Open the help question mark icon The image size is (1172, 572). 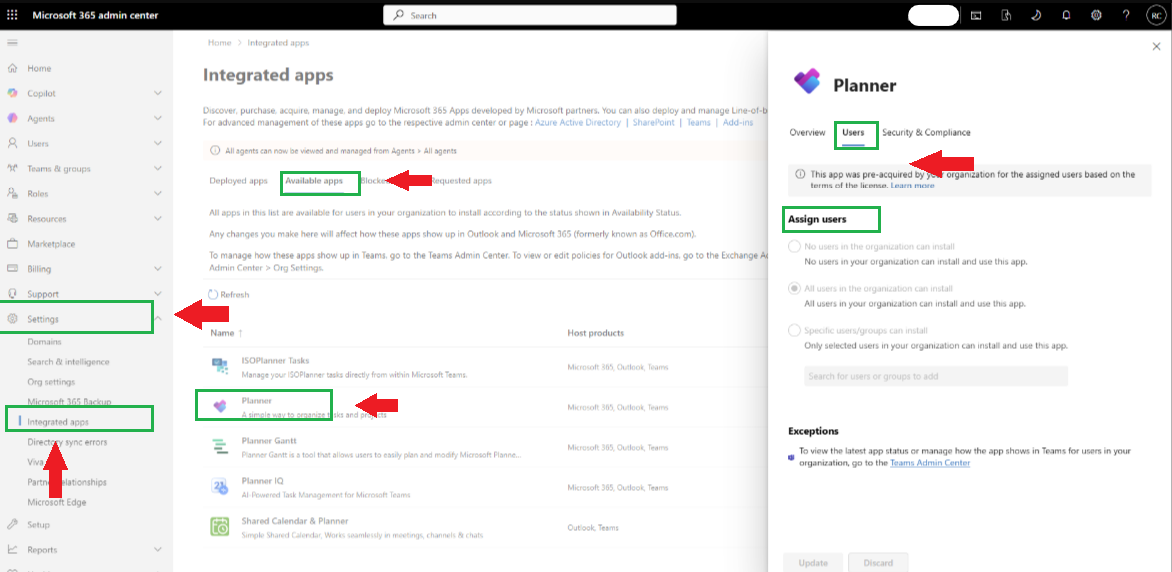(x=1126, y=15)
